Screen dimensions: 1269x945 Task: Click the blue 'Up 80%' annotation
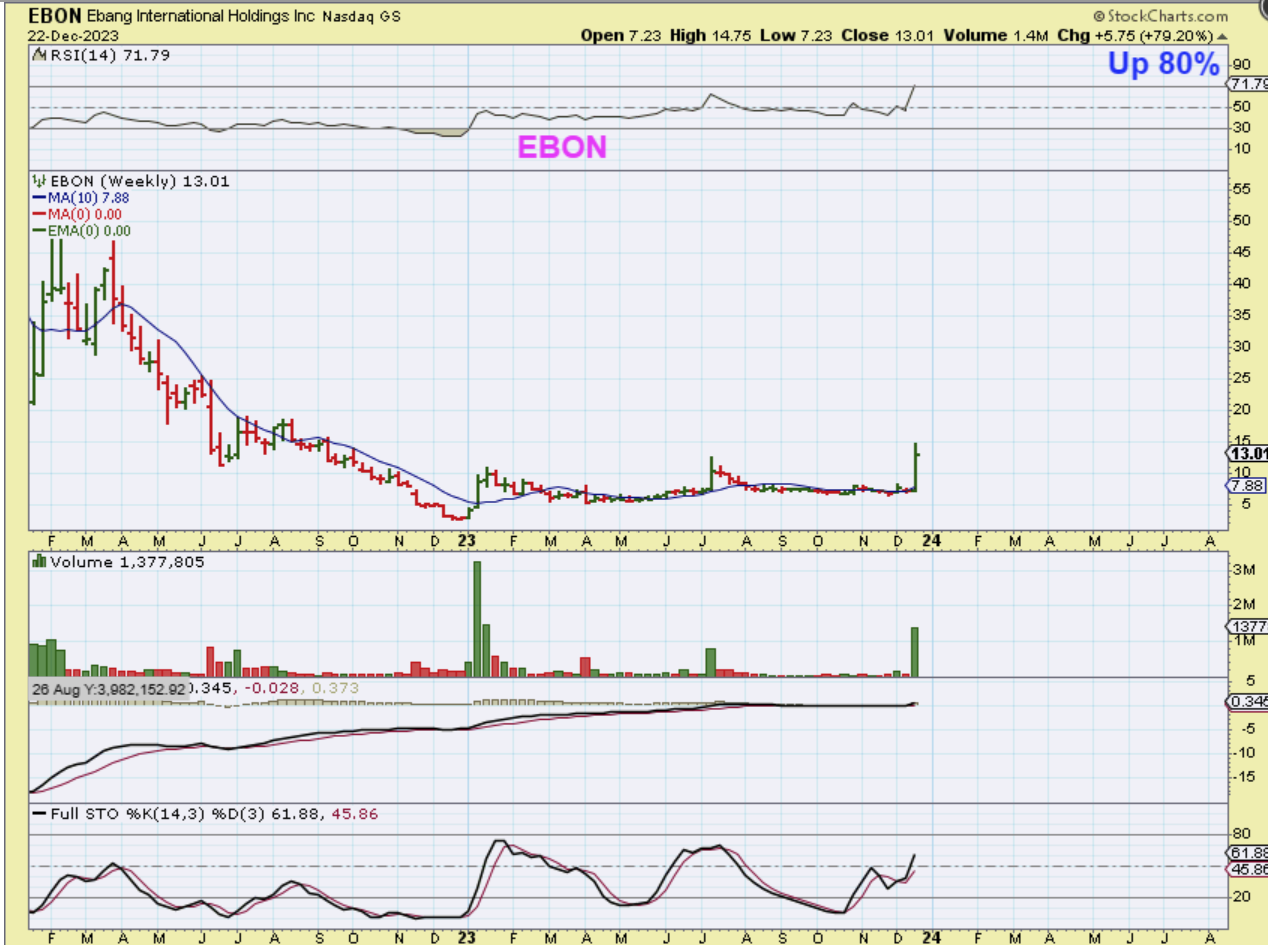[x=1163, y=65]
